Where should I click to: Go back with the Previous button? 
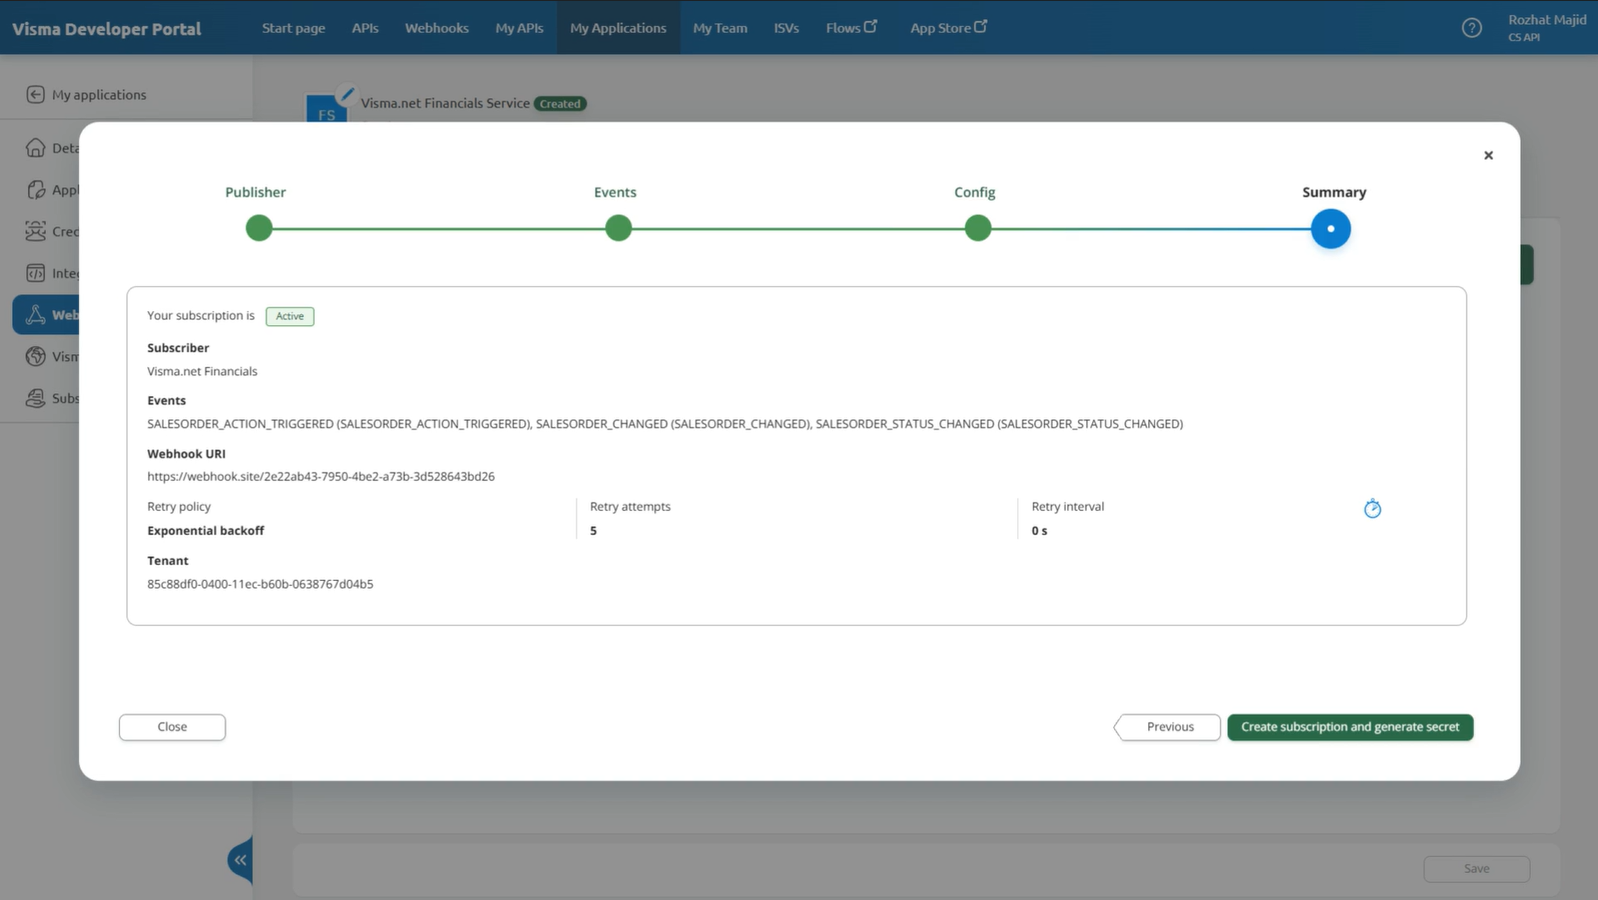[1168, 727]
